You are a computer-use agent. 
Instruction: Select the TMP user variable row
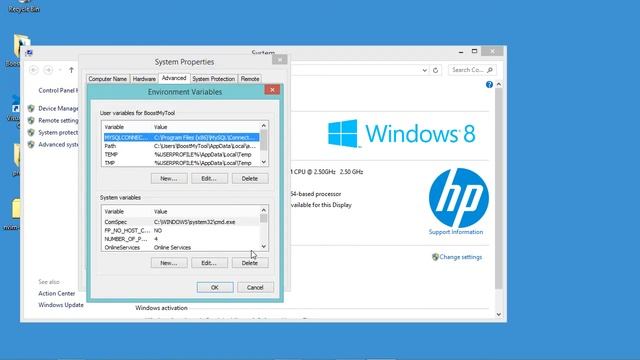click(181, 163)
